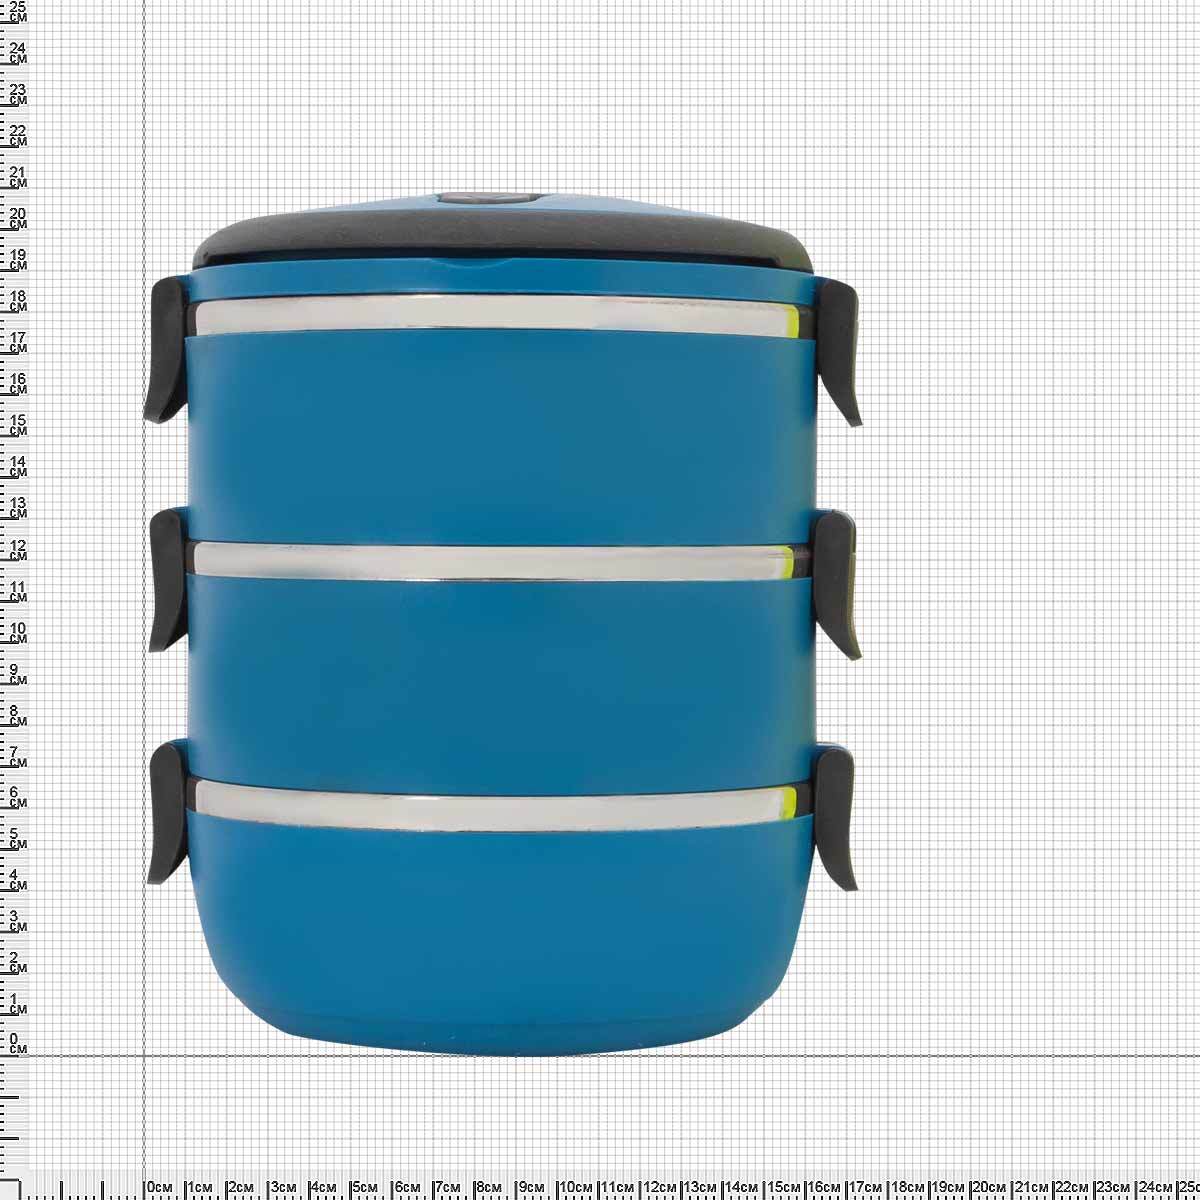1200x1200 pixels.
Task: Click the top stainless steel band
Action: 490,315
